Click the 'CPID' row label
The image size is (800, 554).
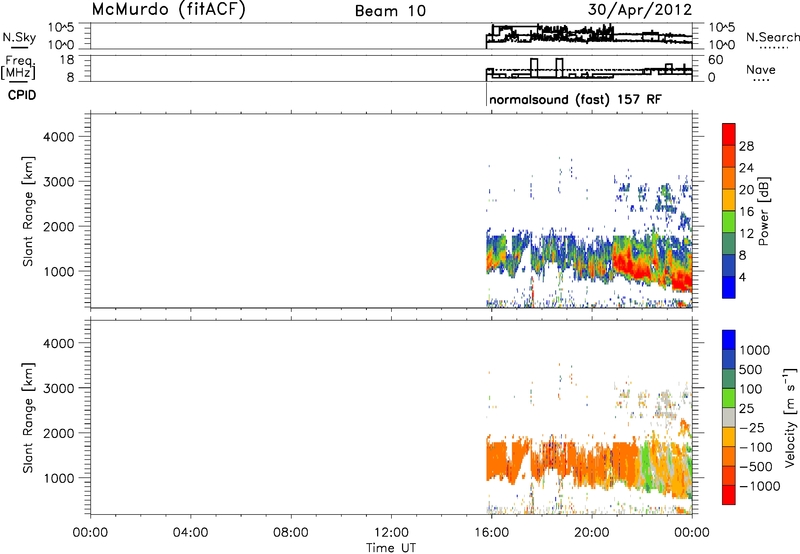22,95
